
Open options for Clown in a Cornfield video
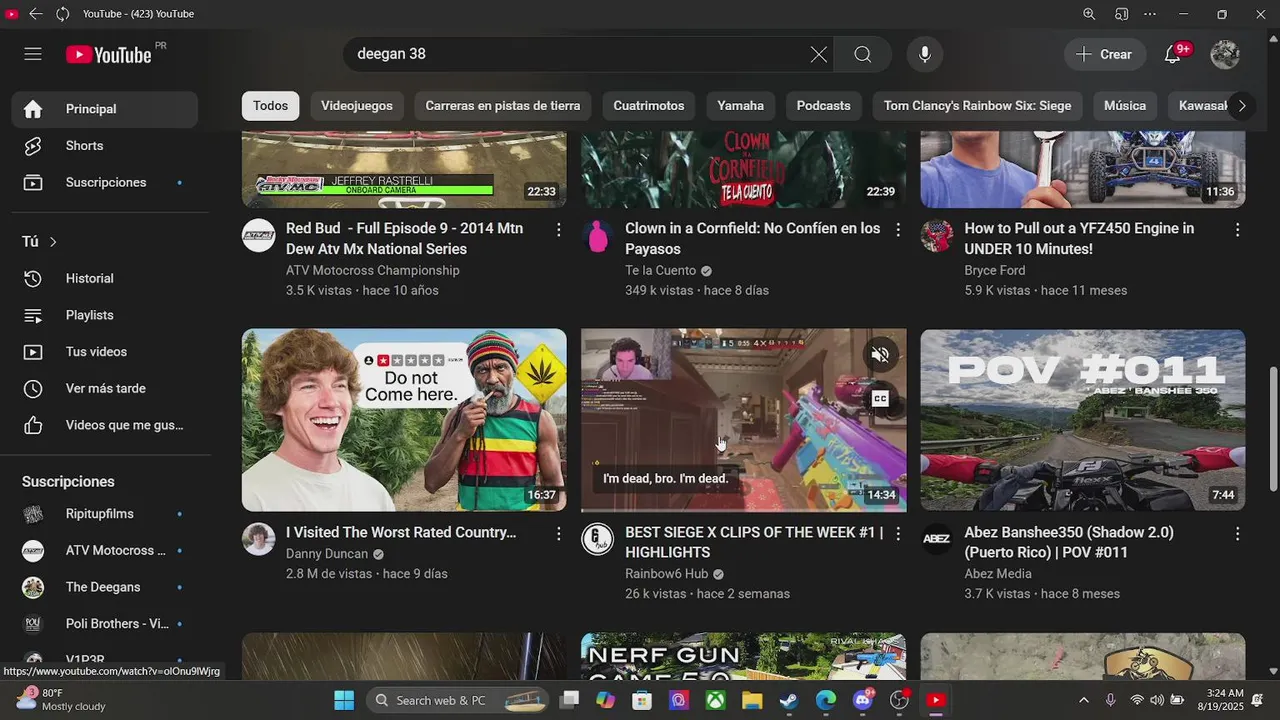pyautogui.click(x=898, y=230)
